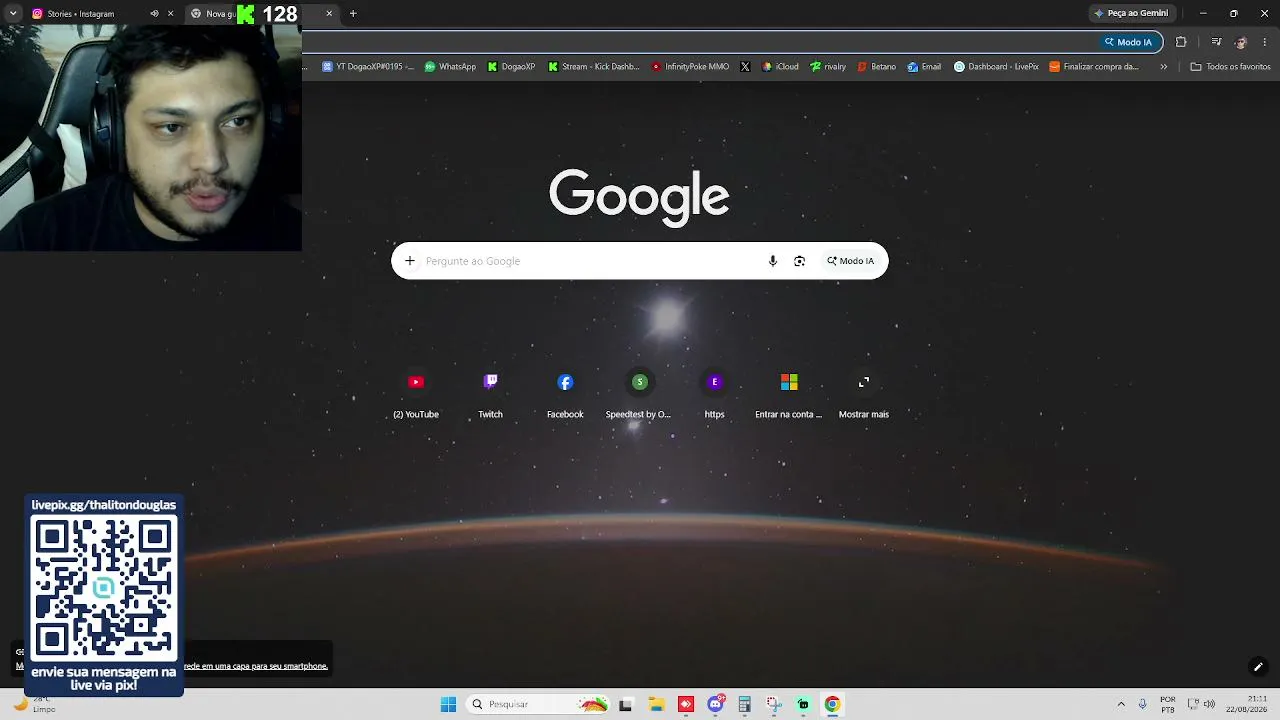
Task: Click Modo IA button in address bar
Action: click(1129, 42)
